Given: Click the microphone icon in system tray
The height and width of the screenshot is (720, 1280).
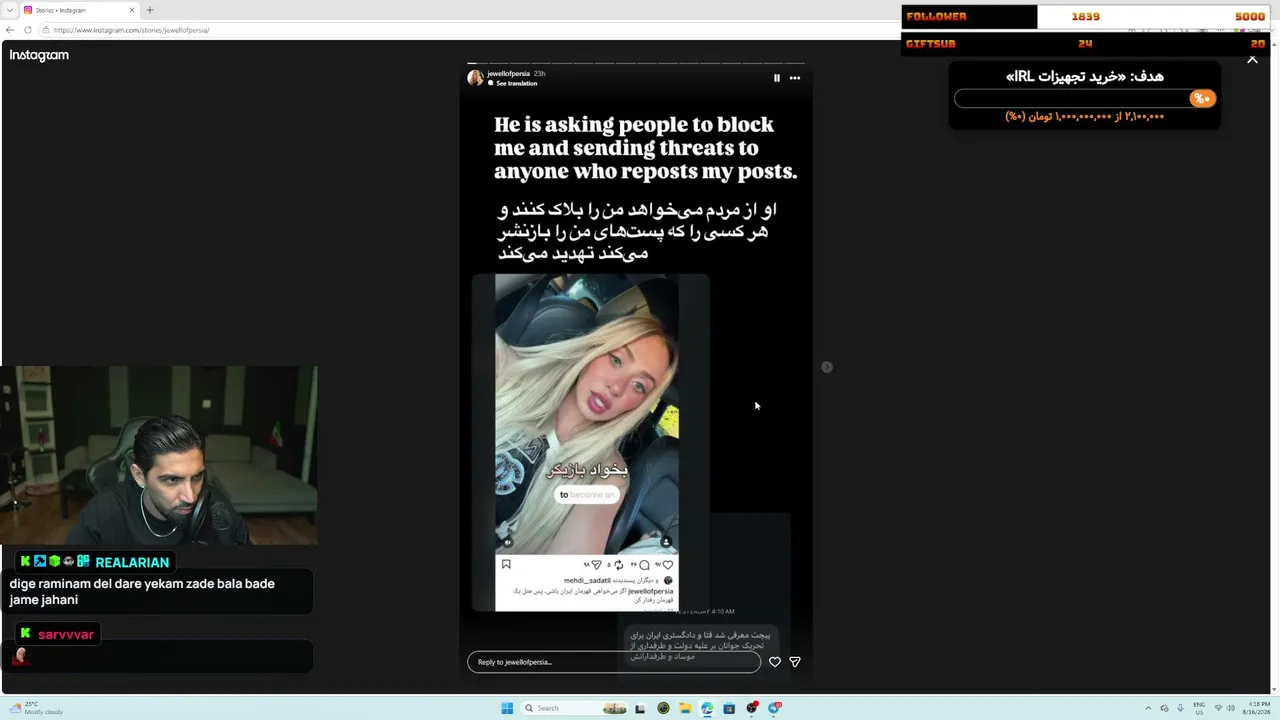Looking at the screenshot, I should 1181,708.
